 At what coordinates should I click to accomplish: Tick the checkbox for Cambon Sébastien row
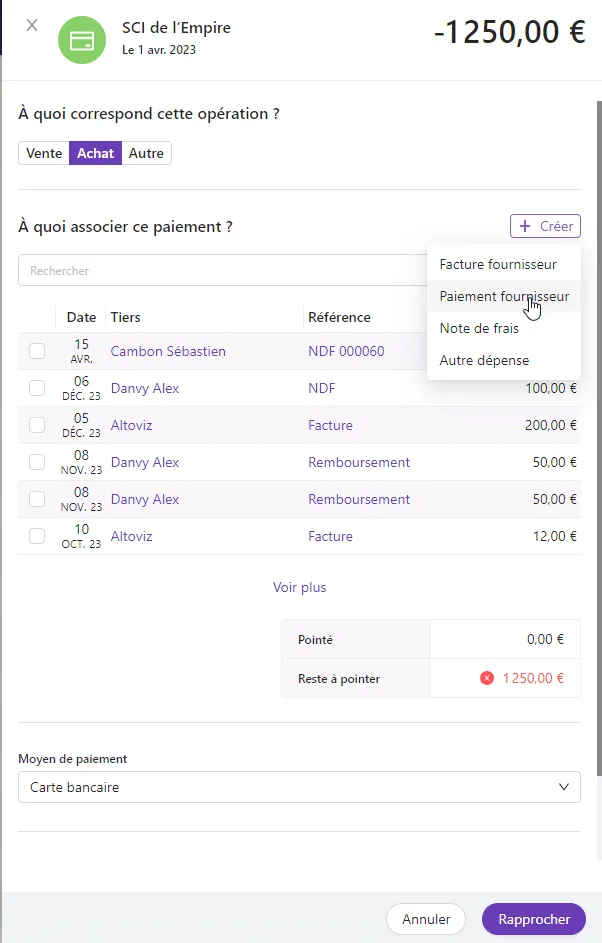coord(37,351)
